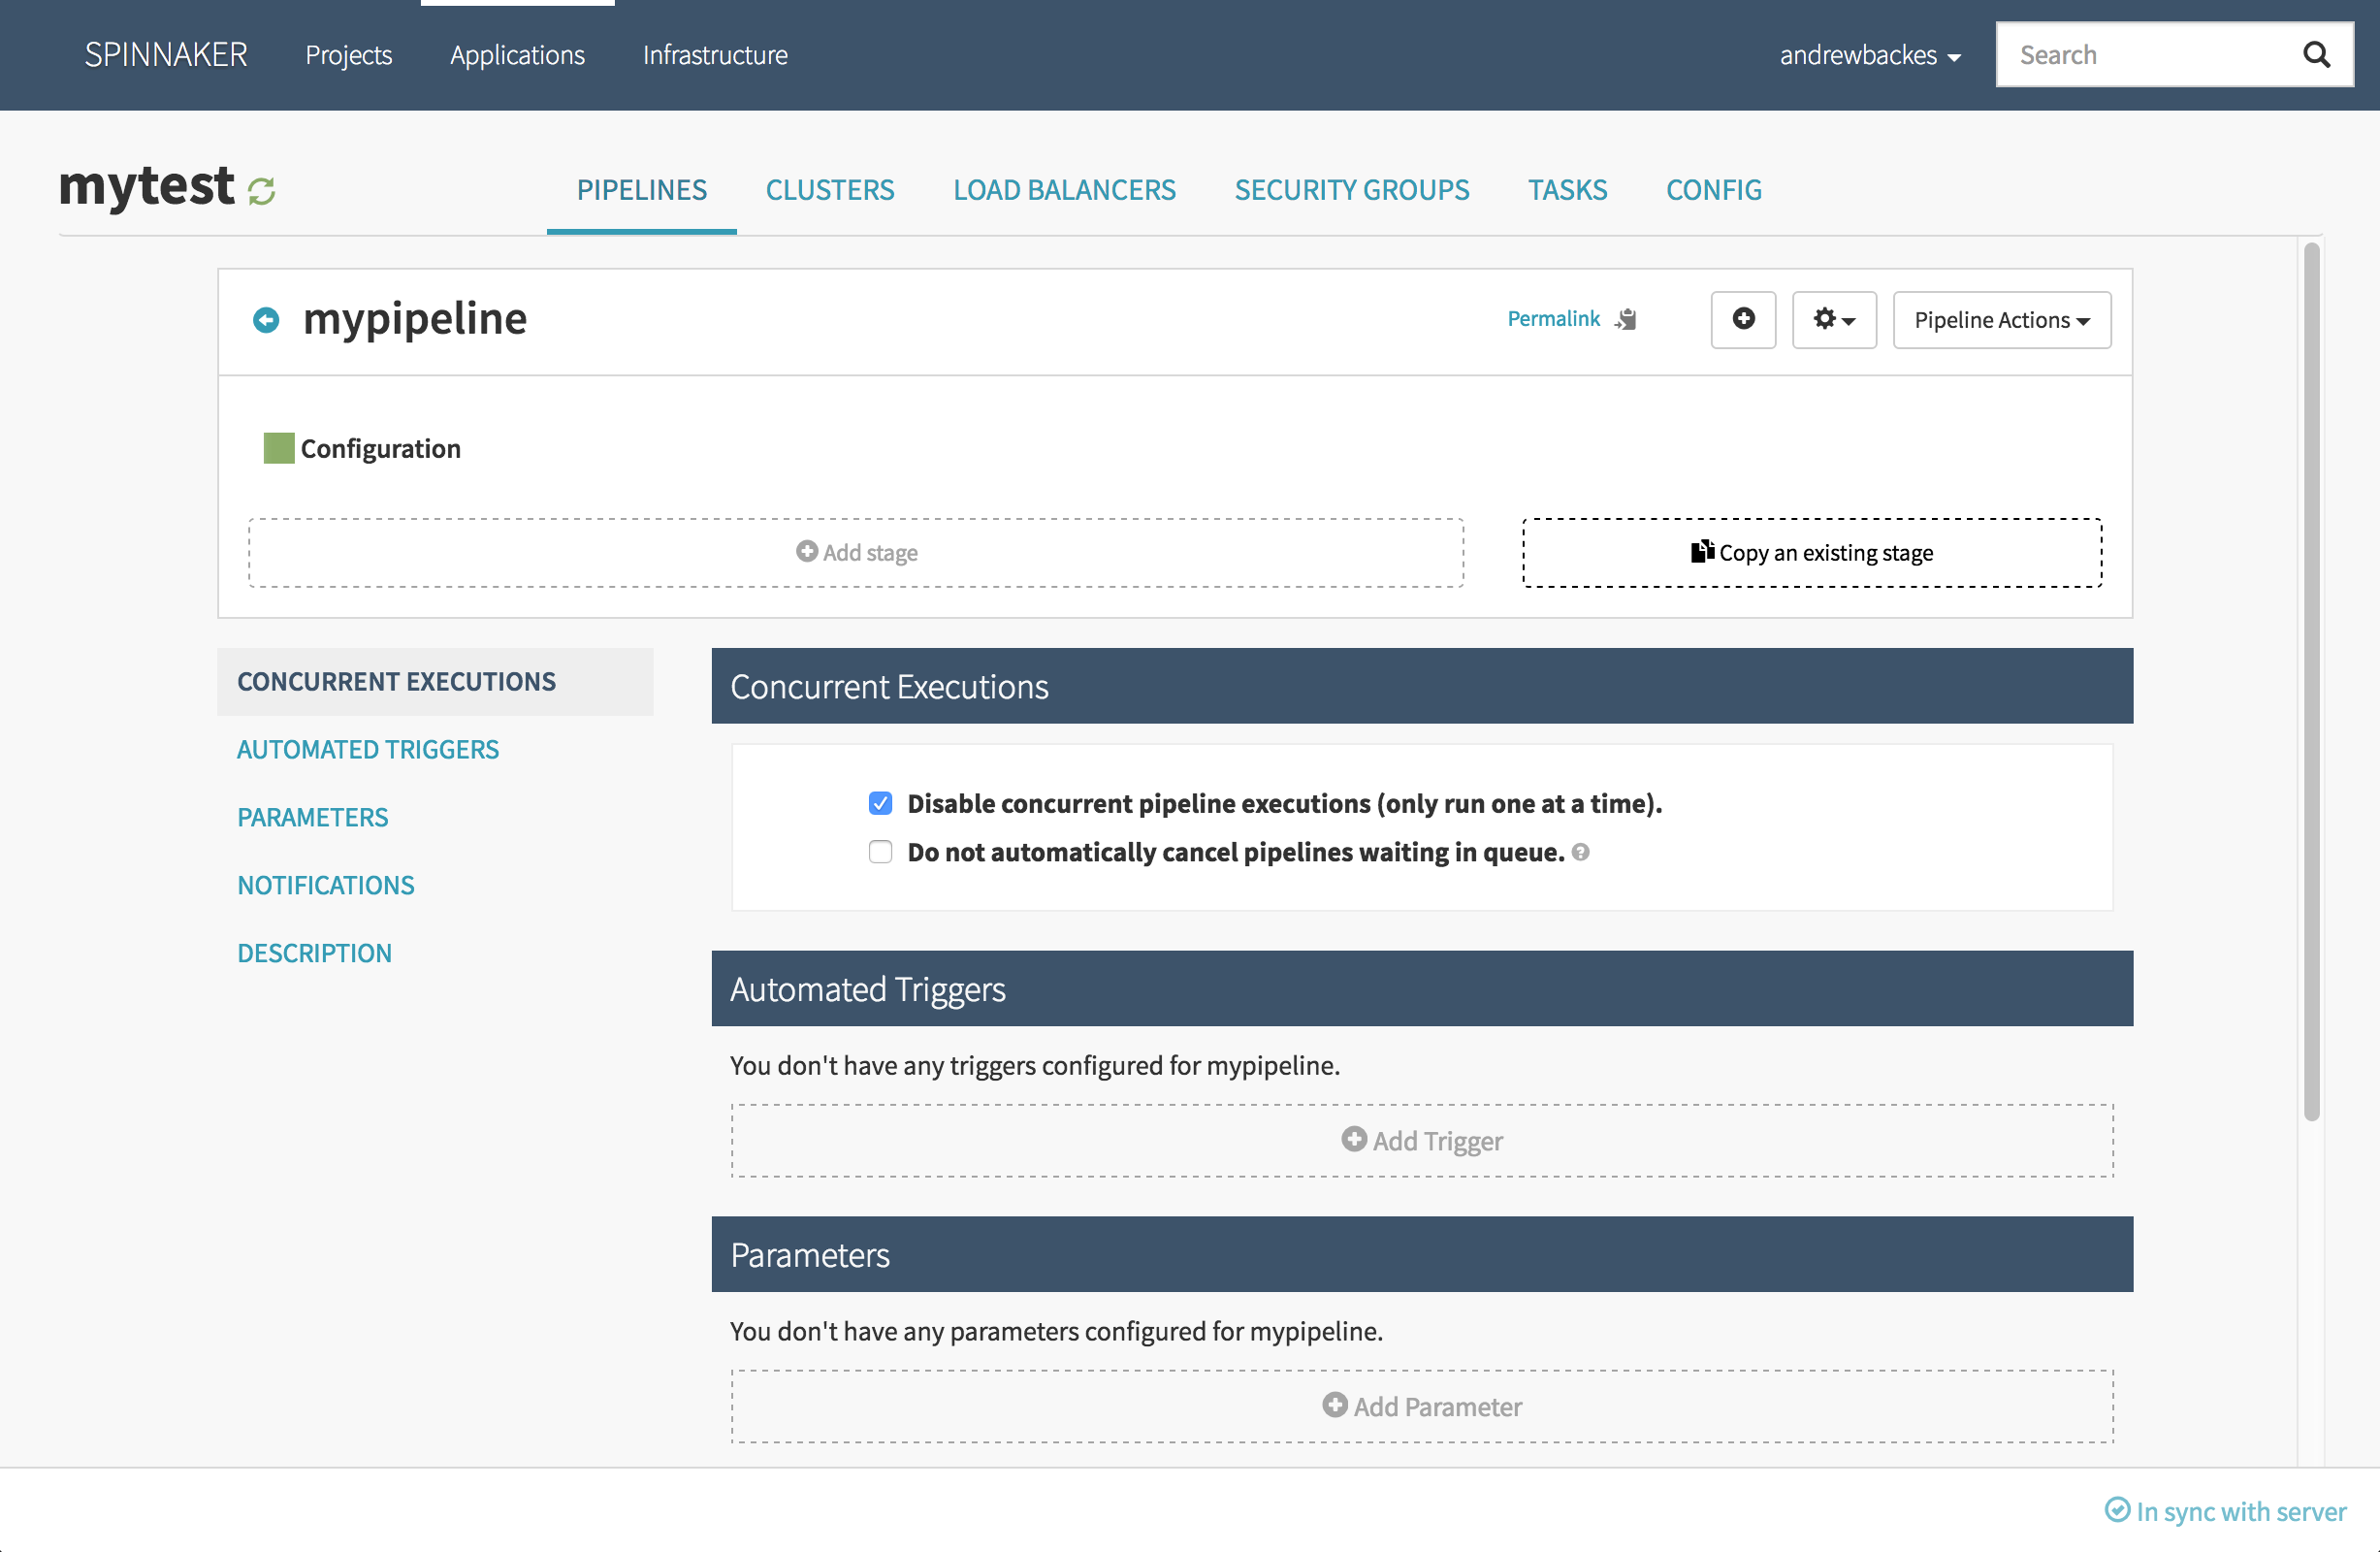This screenshot has height=1552, width=2380.
Task: Open the Permalink link
Action: (1553, 319)
